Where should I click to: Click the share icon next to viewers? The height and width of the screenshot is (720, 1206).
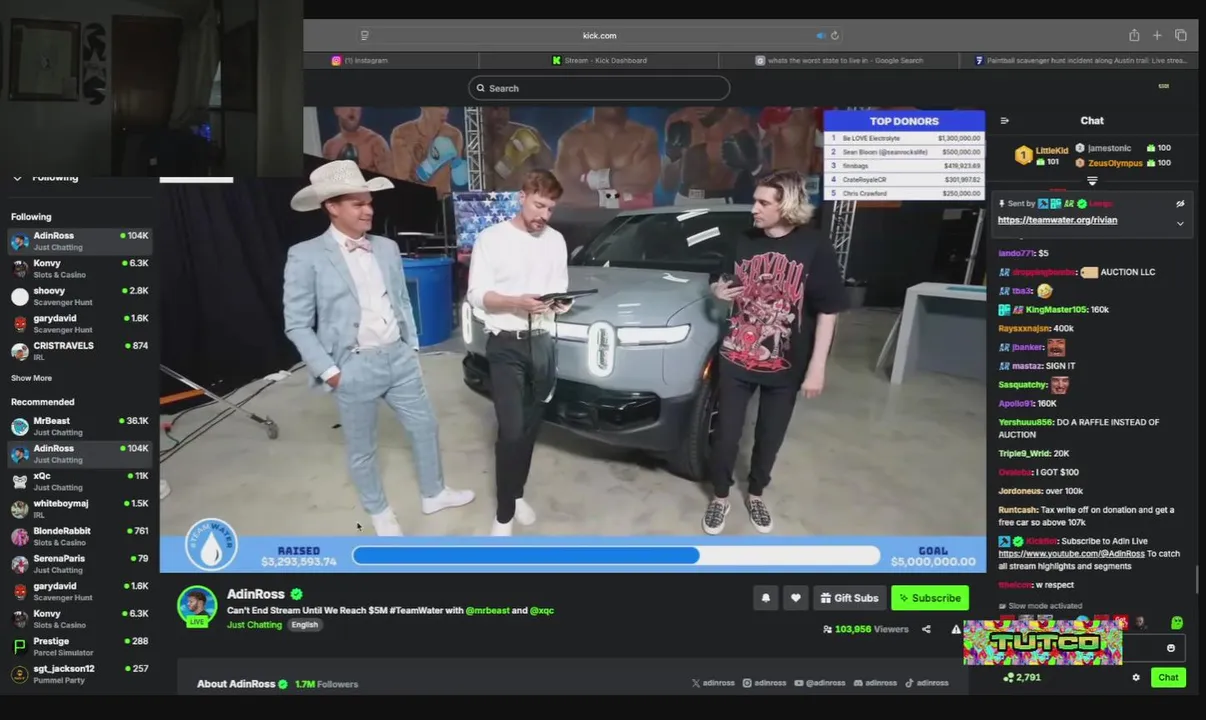tap(926, 629)
